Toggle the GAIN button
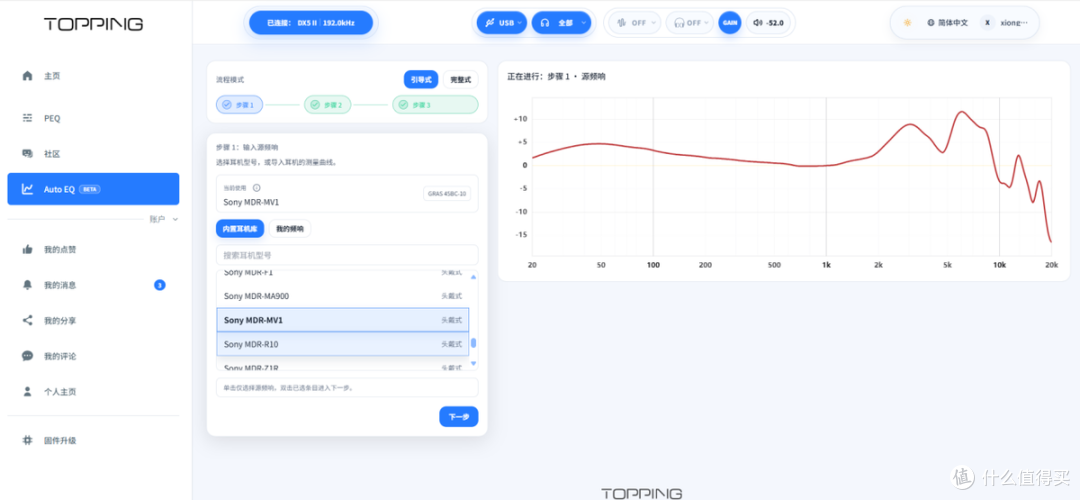The width and height of the screenshot is (1080, 500). click(730, 23)
